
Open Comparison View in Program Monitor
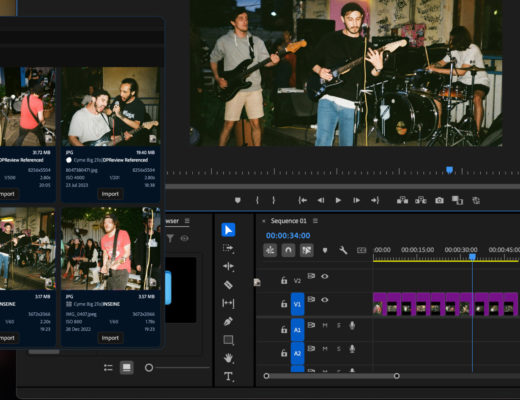pyautogui.click(x=457, y=200)
